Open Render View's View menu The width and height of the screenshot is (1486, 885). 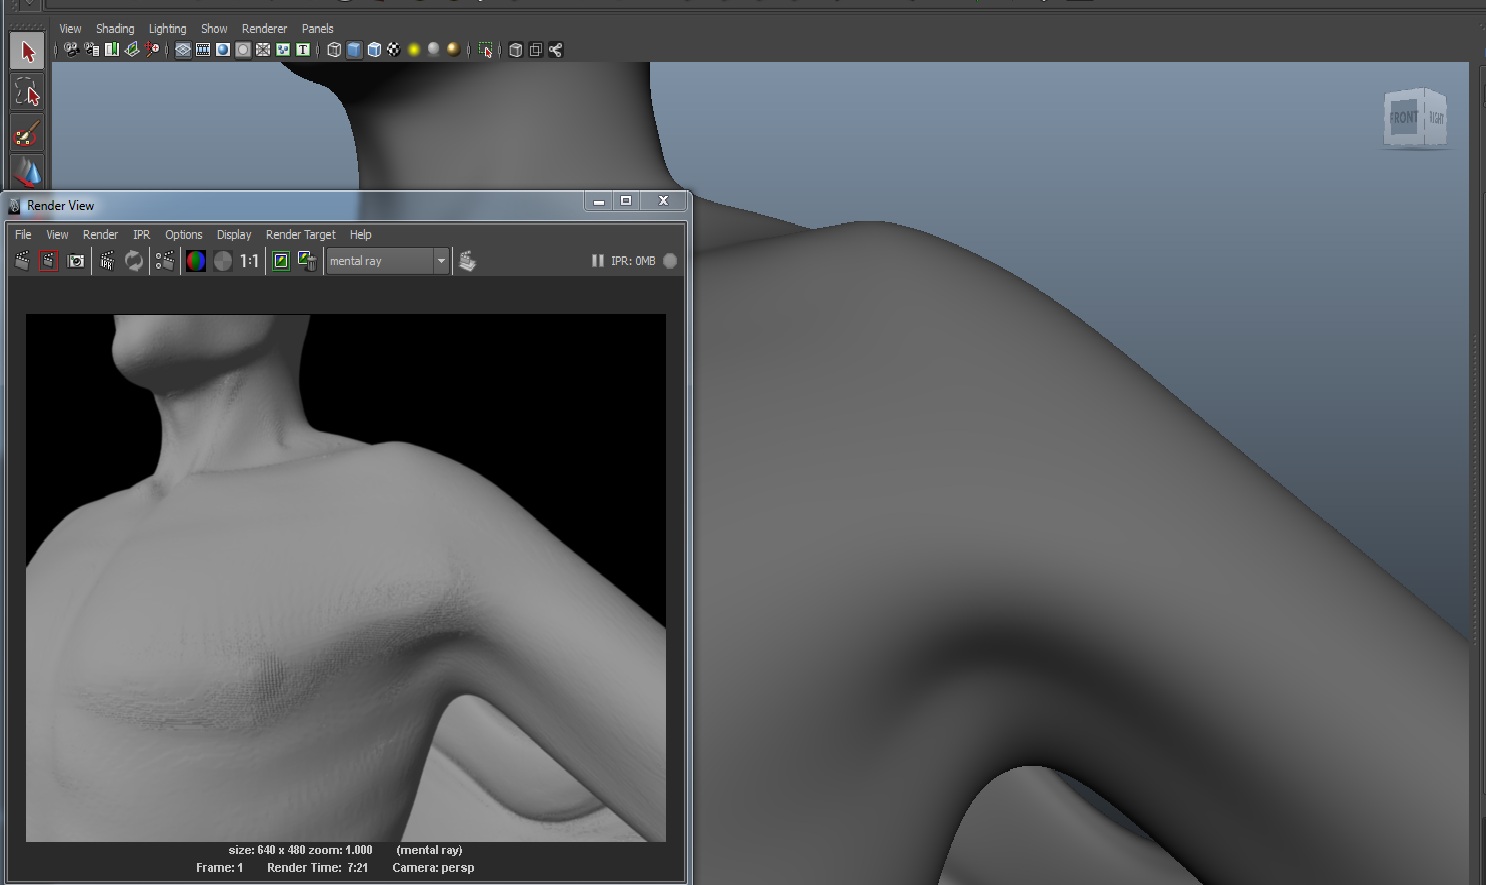[57, 235]
